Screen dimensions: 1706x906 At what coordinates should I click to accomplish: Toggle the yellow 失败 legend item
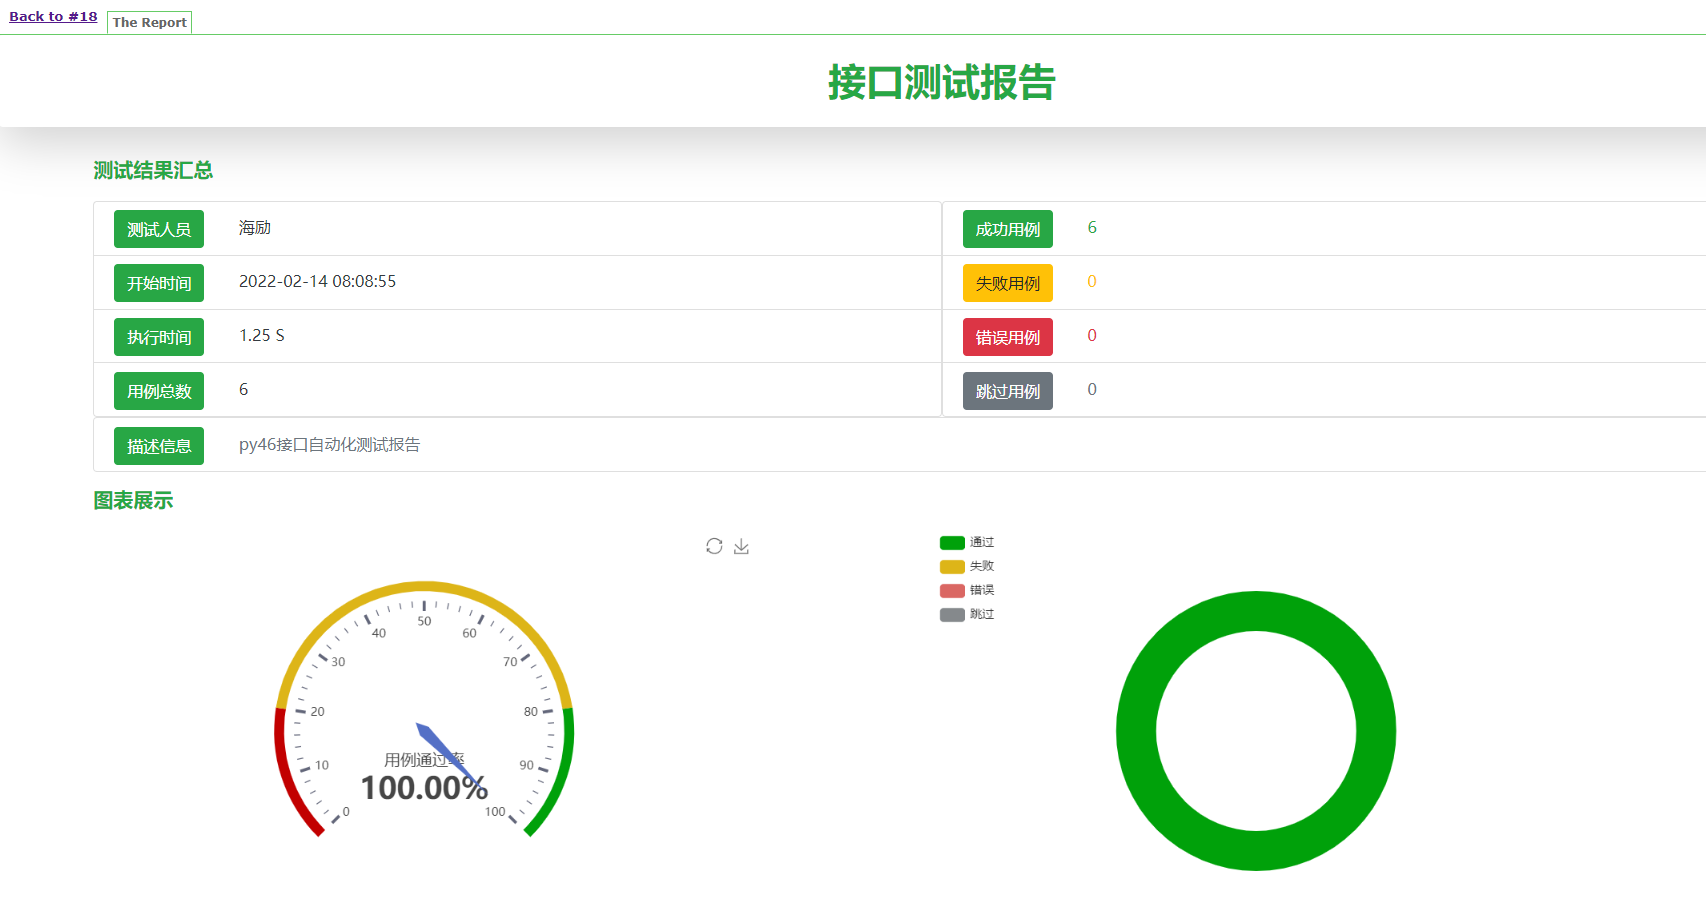[966, 566]
